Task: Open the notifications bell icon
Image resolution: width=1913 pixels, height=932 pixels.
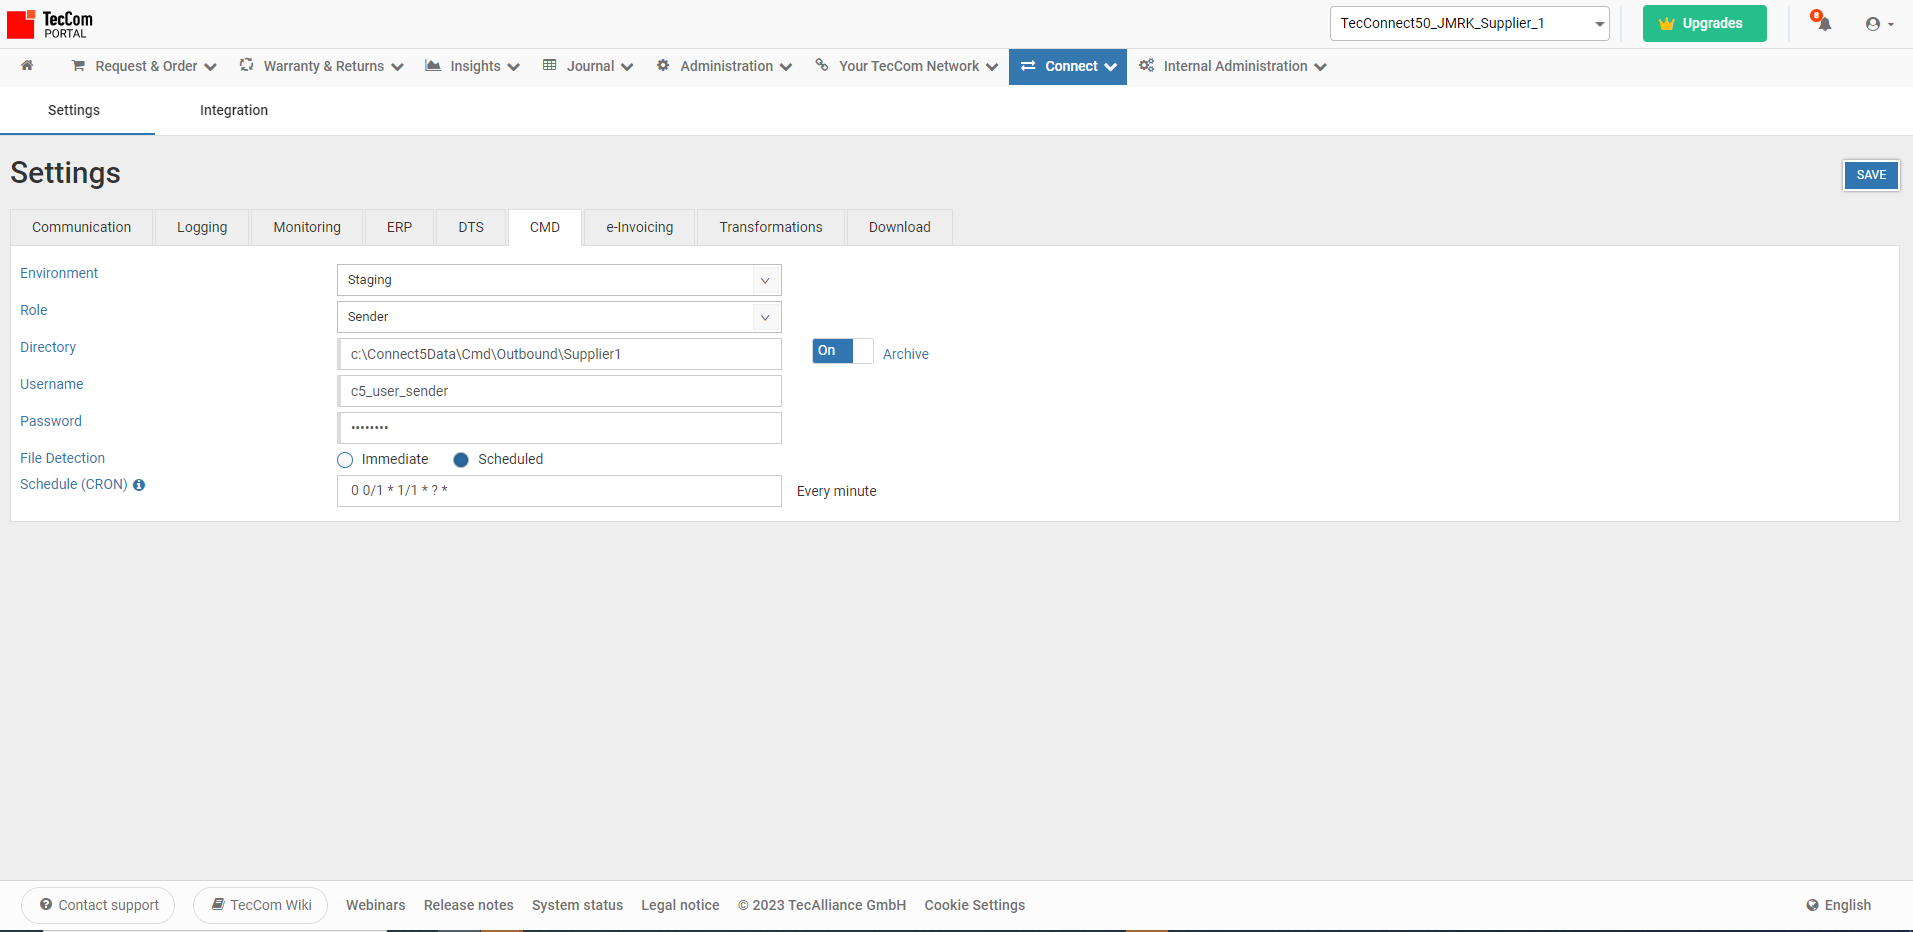Action: [x=1823, y=23]
